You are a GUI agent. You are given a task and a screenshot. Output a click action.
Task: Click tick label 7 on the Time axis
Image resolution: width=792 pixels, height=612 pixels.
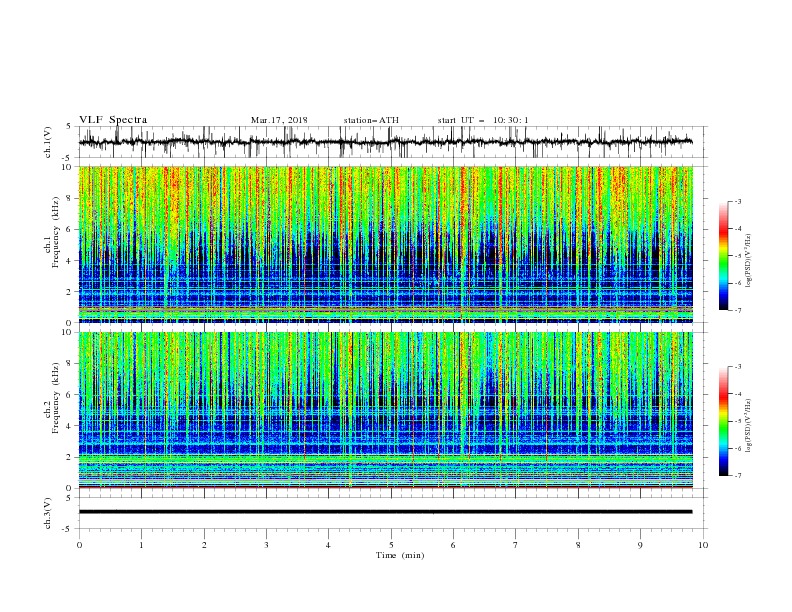516,545
